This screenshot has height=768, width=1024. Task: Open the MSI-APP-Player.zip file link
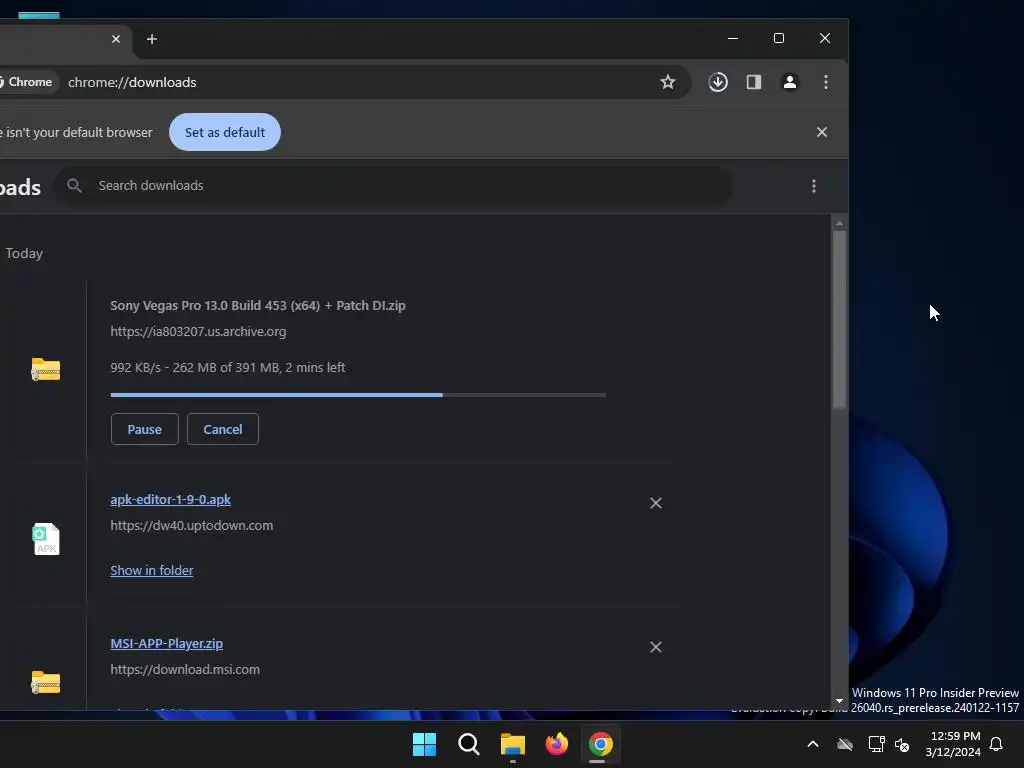click(167, 643)
